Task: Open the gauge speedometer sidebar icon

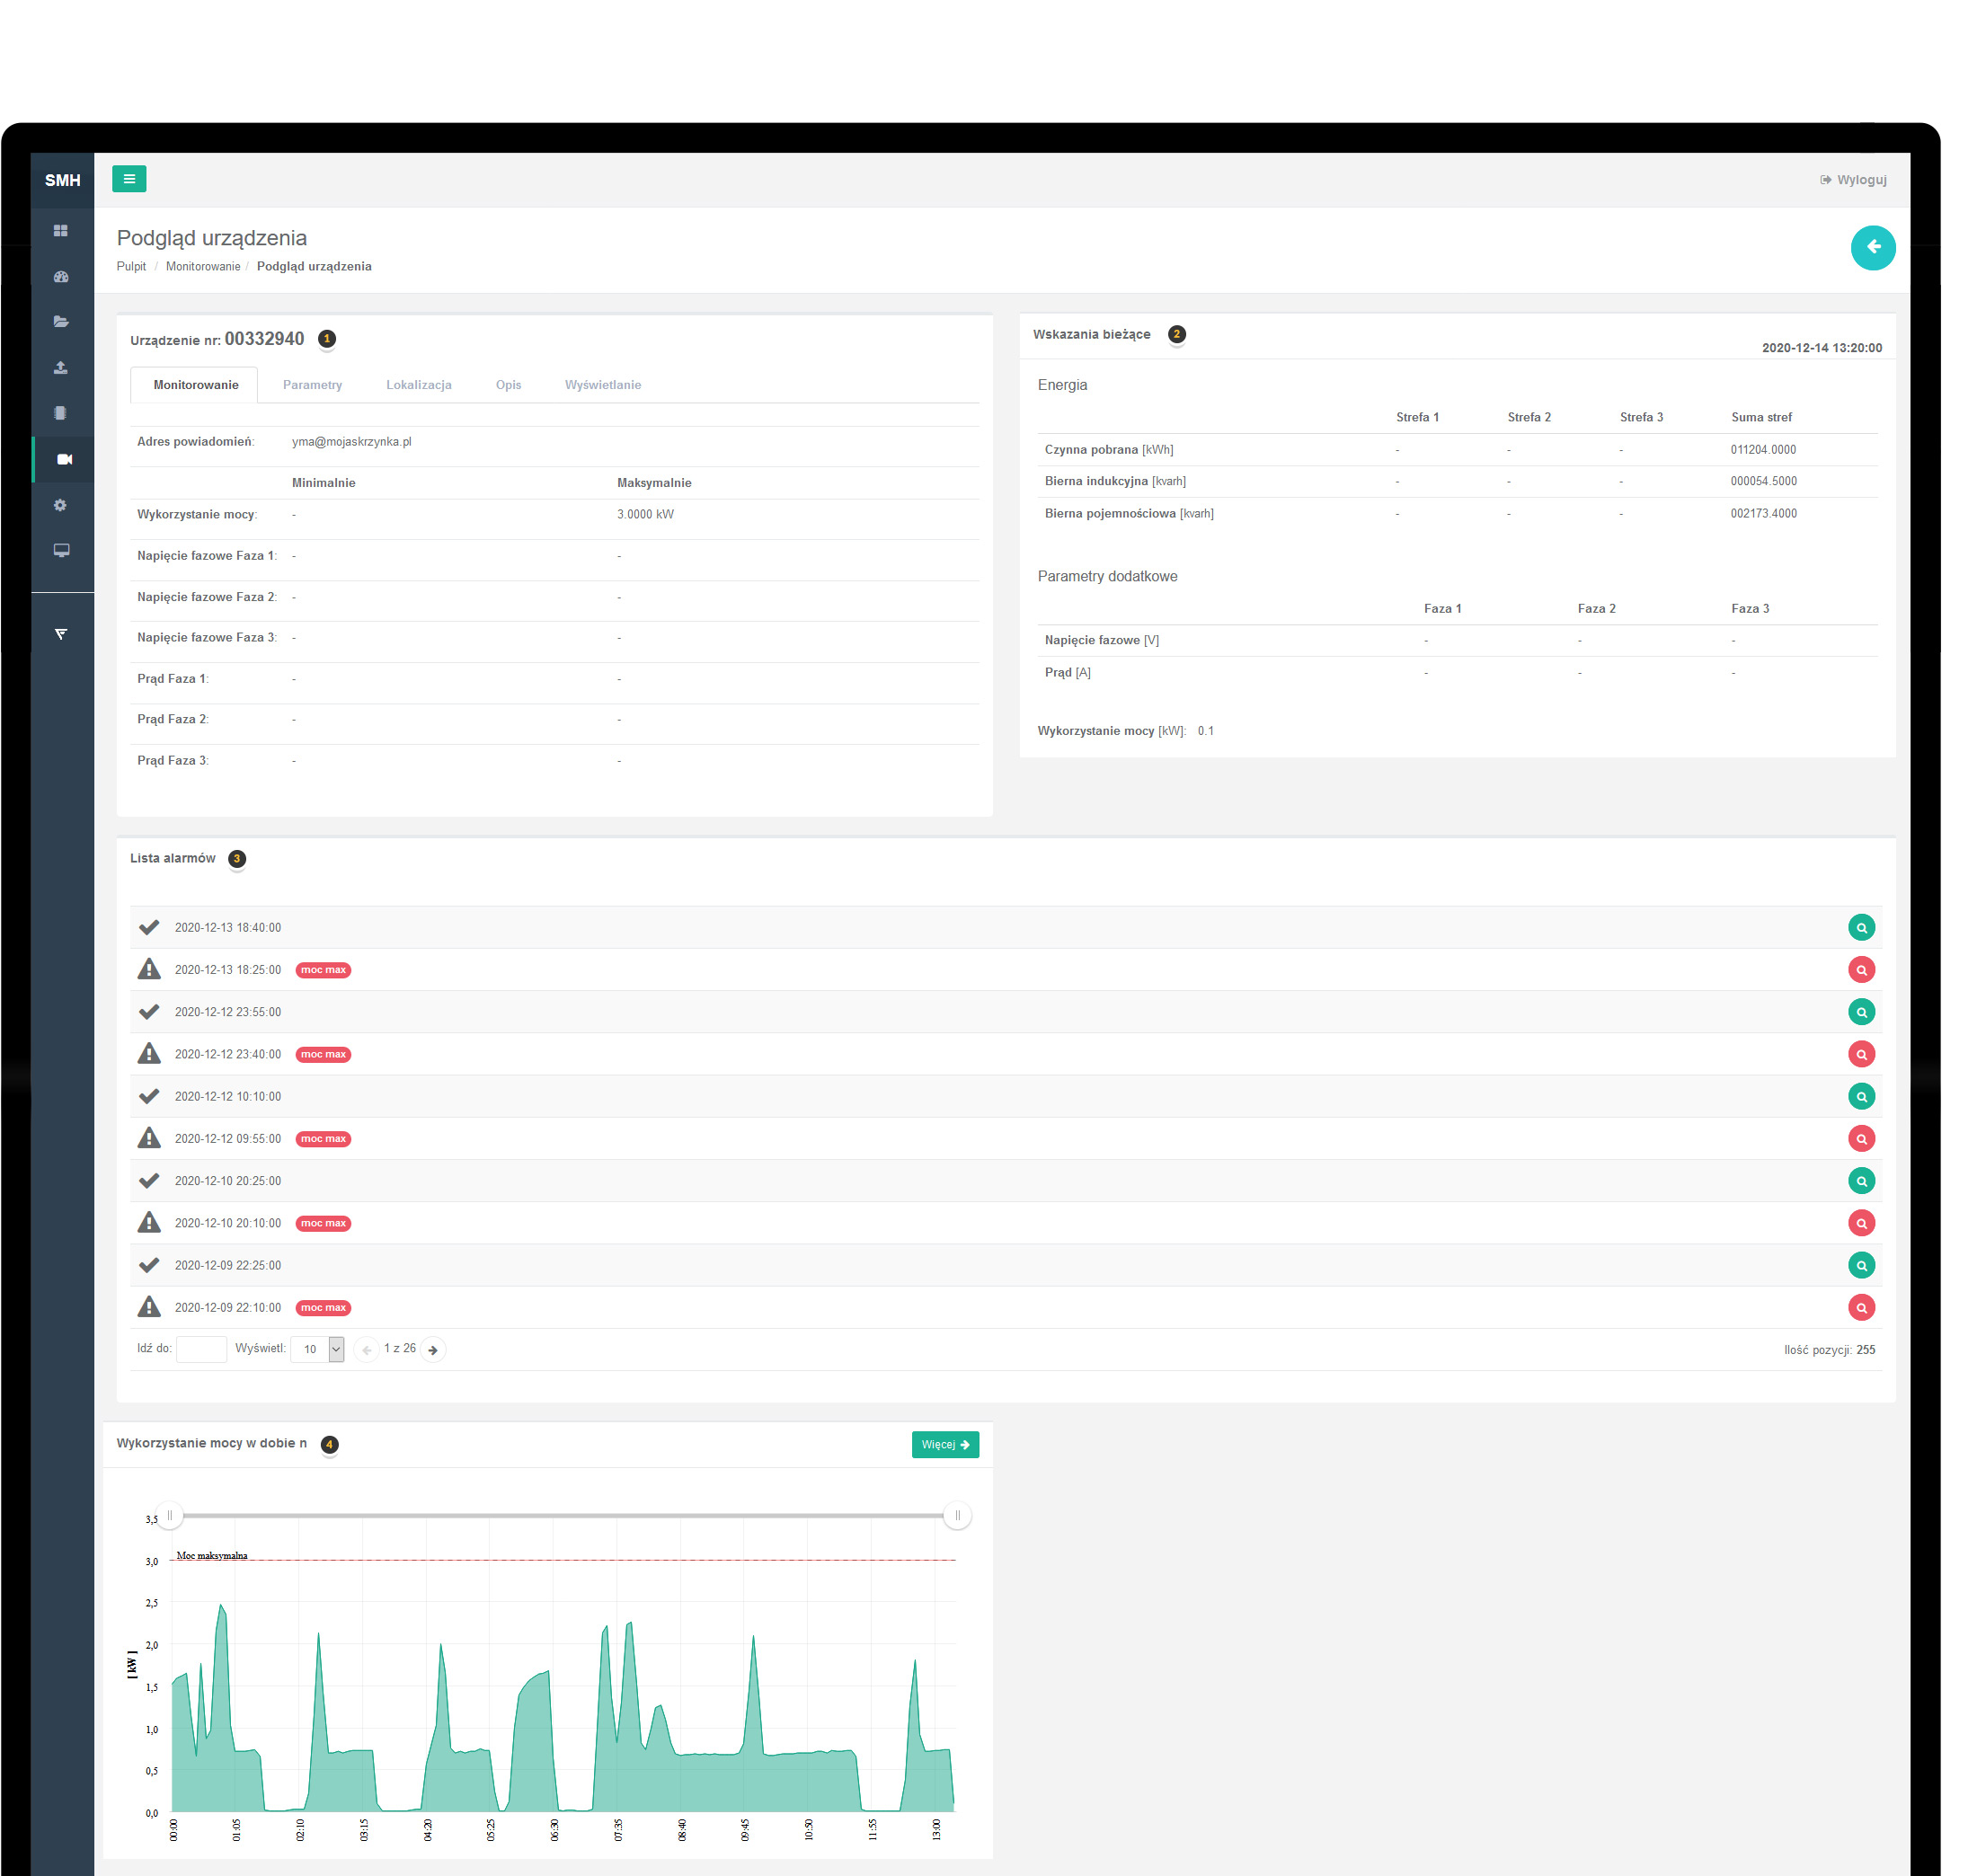Action: pos(61,277)
